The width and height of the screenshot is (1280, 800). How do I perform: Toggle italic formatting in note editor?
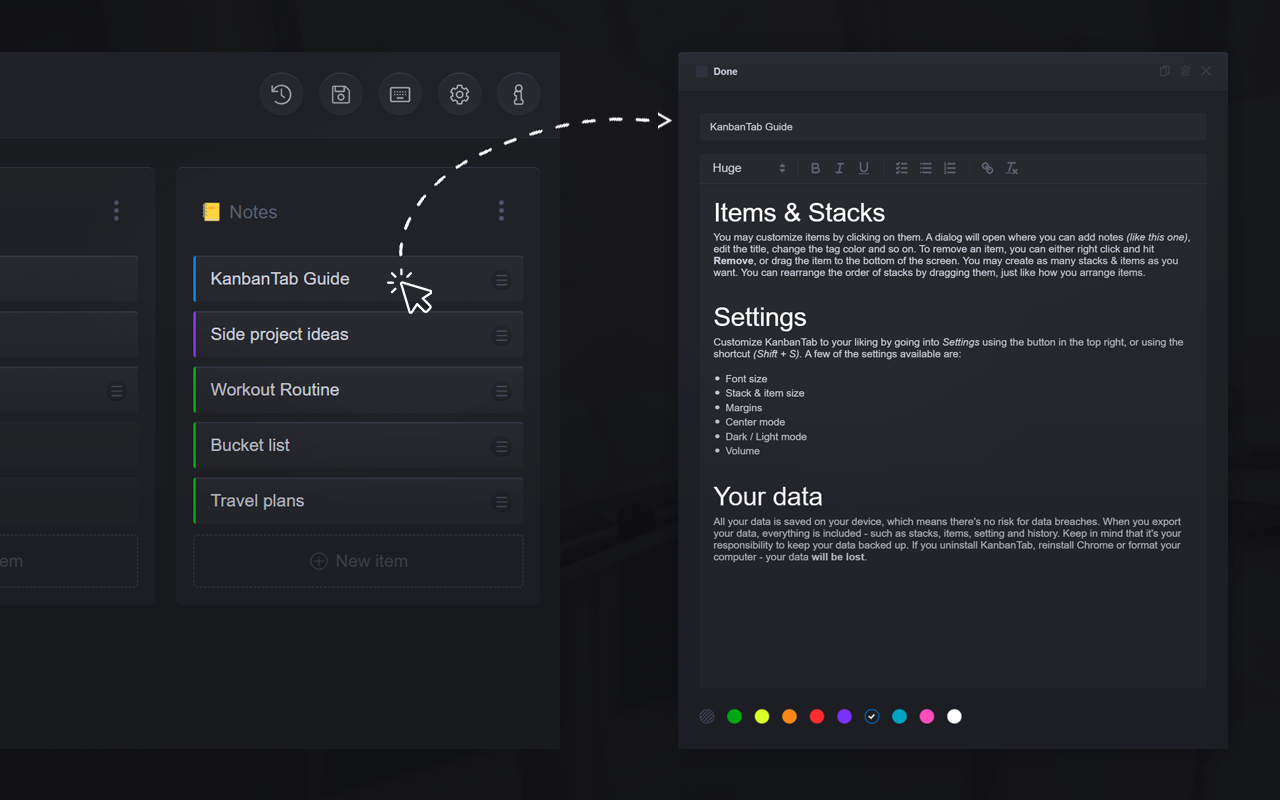(839, 168)
